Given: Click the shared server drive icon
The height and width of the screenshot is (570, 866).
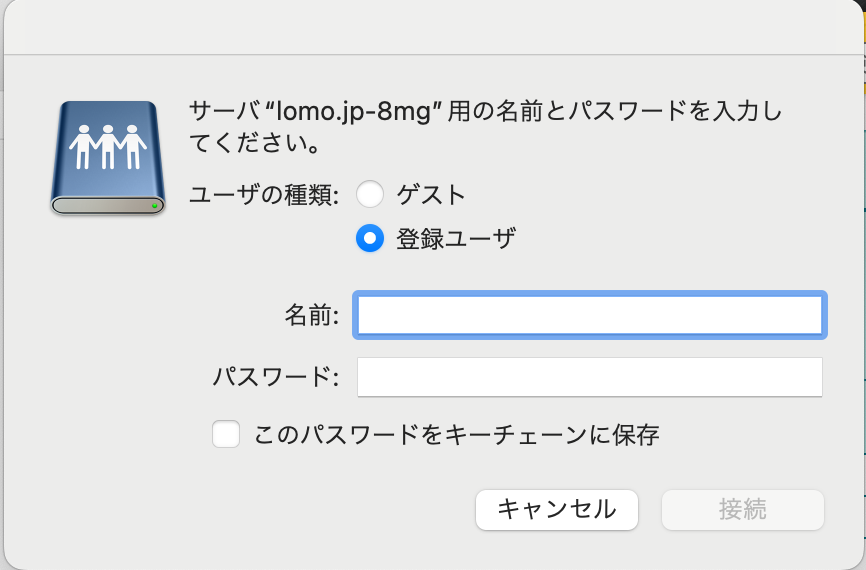Looking at the screenshot, I should pyautogui.click(x=106, y=158).
